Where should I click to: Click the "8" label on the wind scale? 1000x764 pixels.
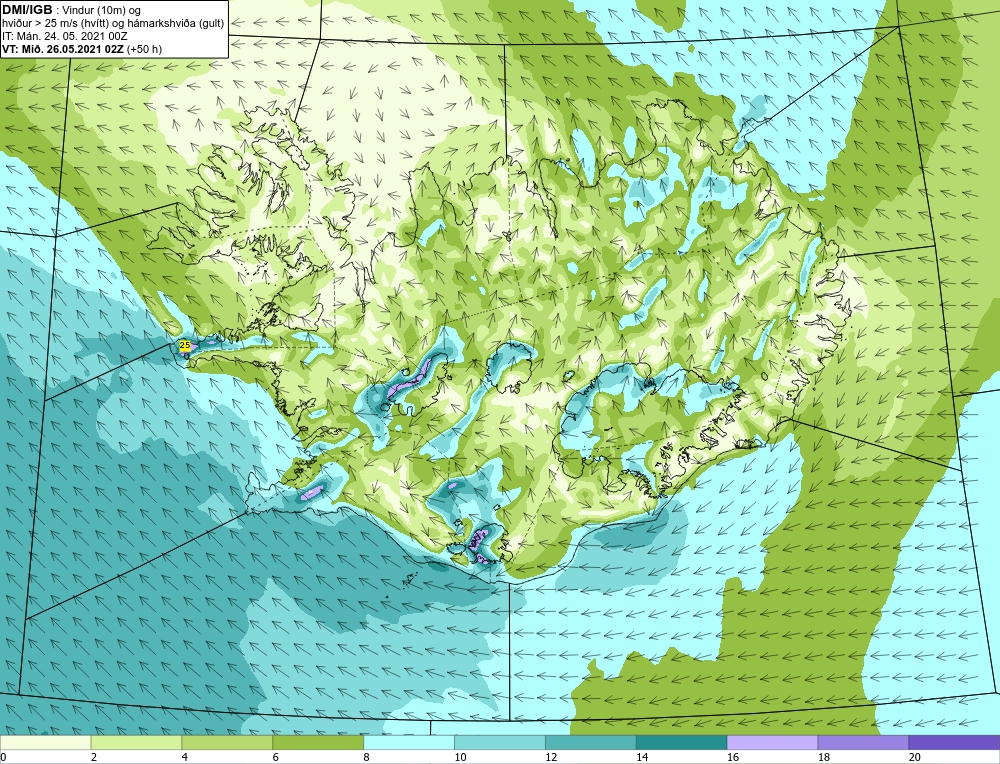pos(367,757)
